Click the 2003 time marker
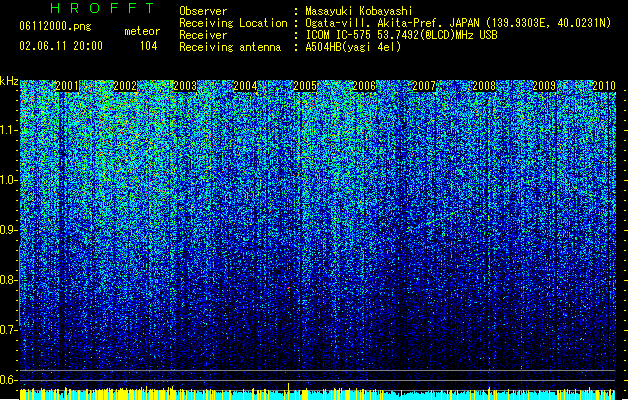This screenshot has height=400, width=629. point(185,86)
